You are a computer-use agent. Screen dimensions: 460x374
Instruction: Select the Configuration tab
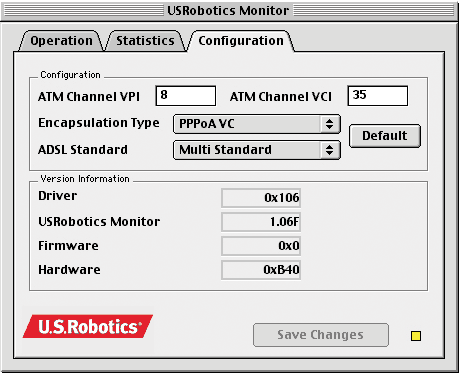[241, 41]
